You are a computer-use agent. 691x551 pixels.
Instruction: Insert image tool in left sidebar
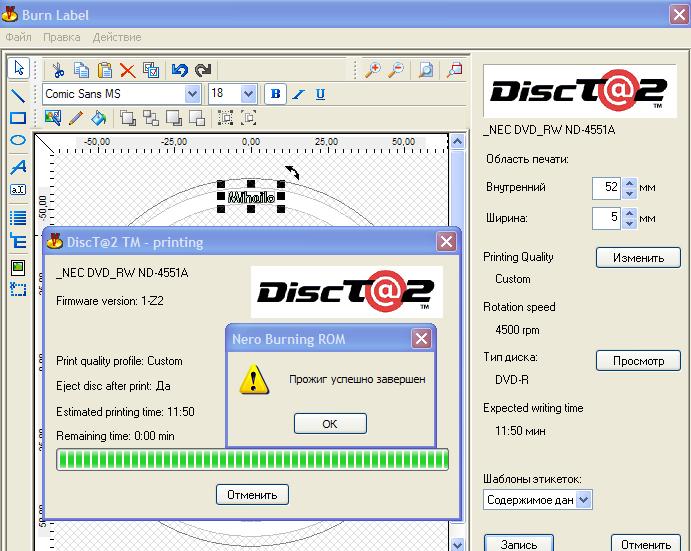pos(18,267)
